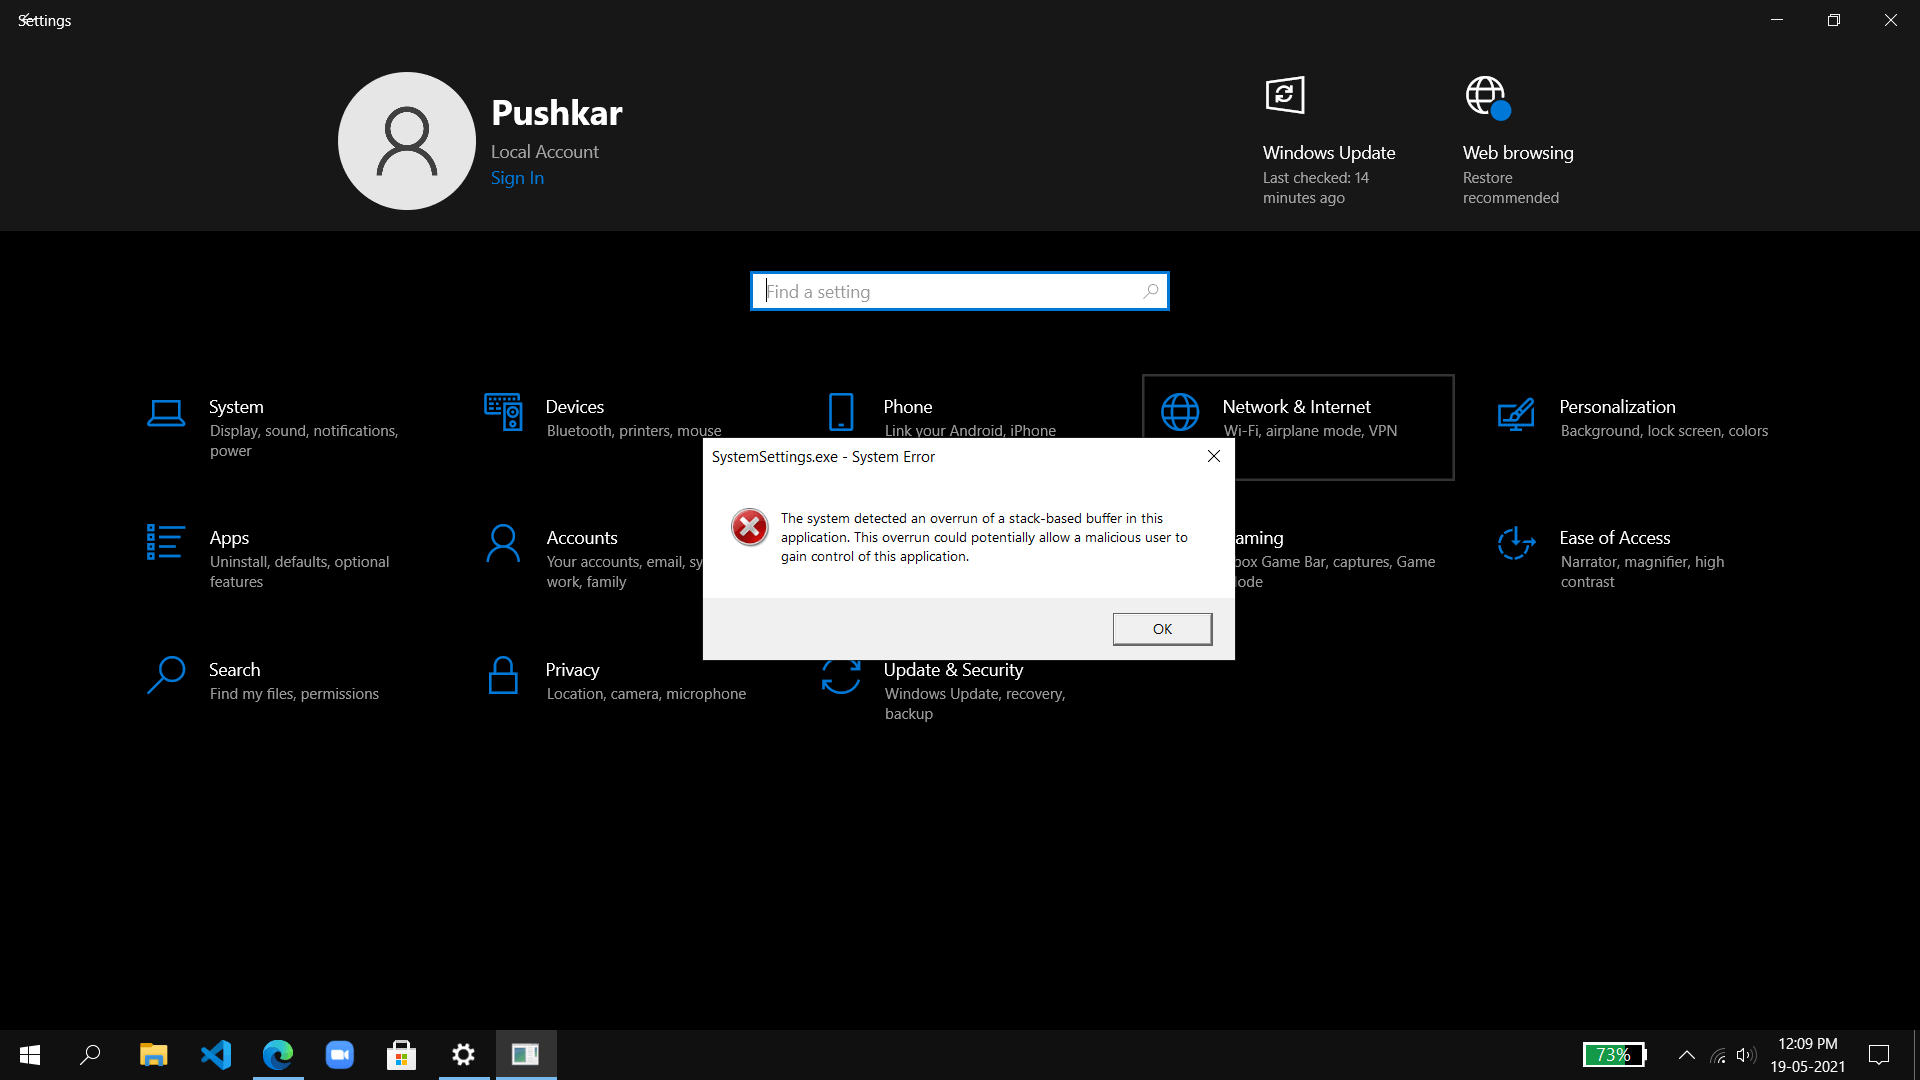The height and width of the screenshot is (1080, 1920).
Task: Click the Web browsing globe tile
Action: pos(1487,96)
